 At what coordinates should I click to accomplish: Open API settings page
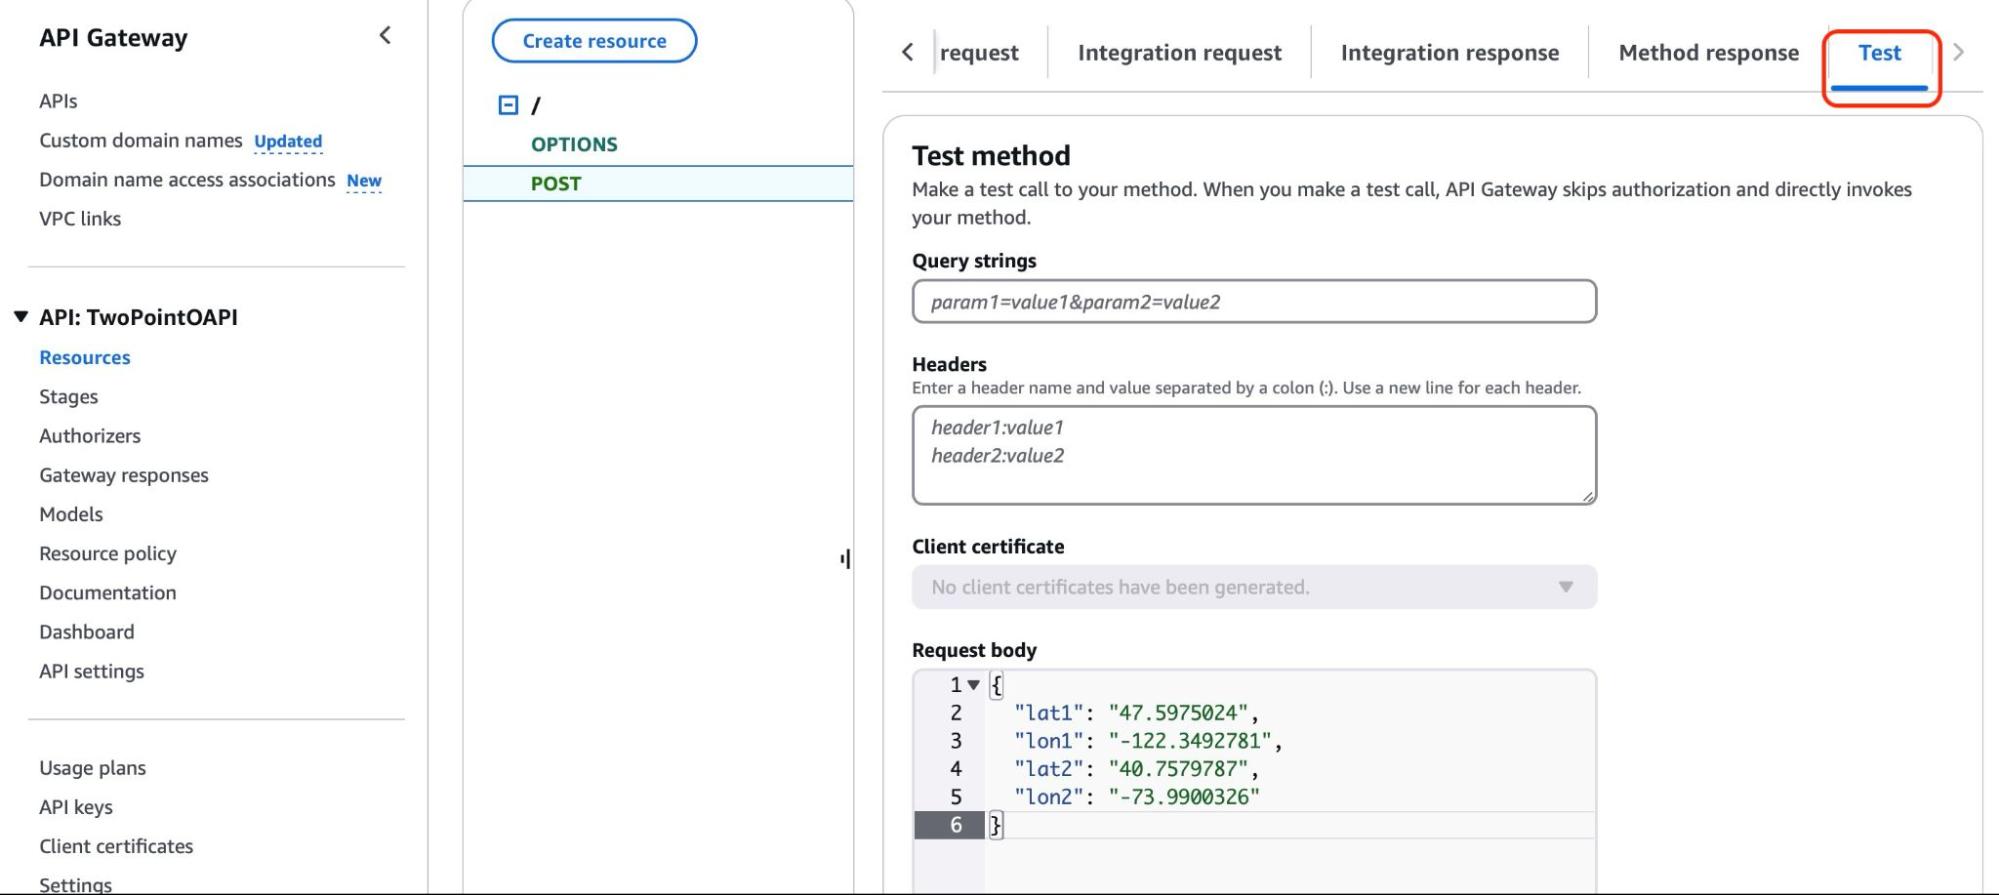(x=92, y=671)
